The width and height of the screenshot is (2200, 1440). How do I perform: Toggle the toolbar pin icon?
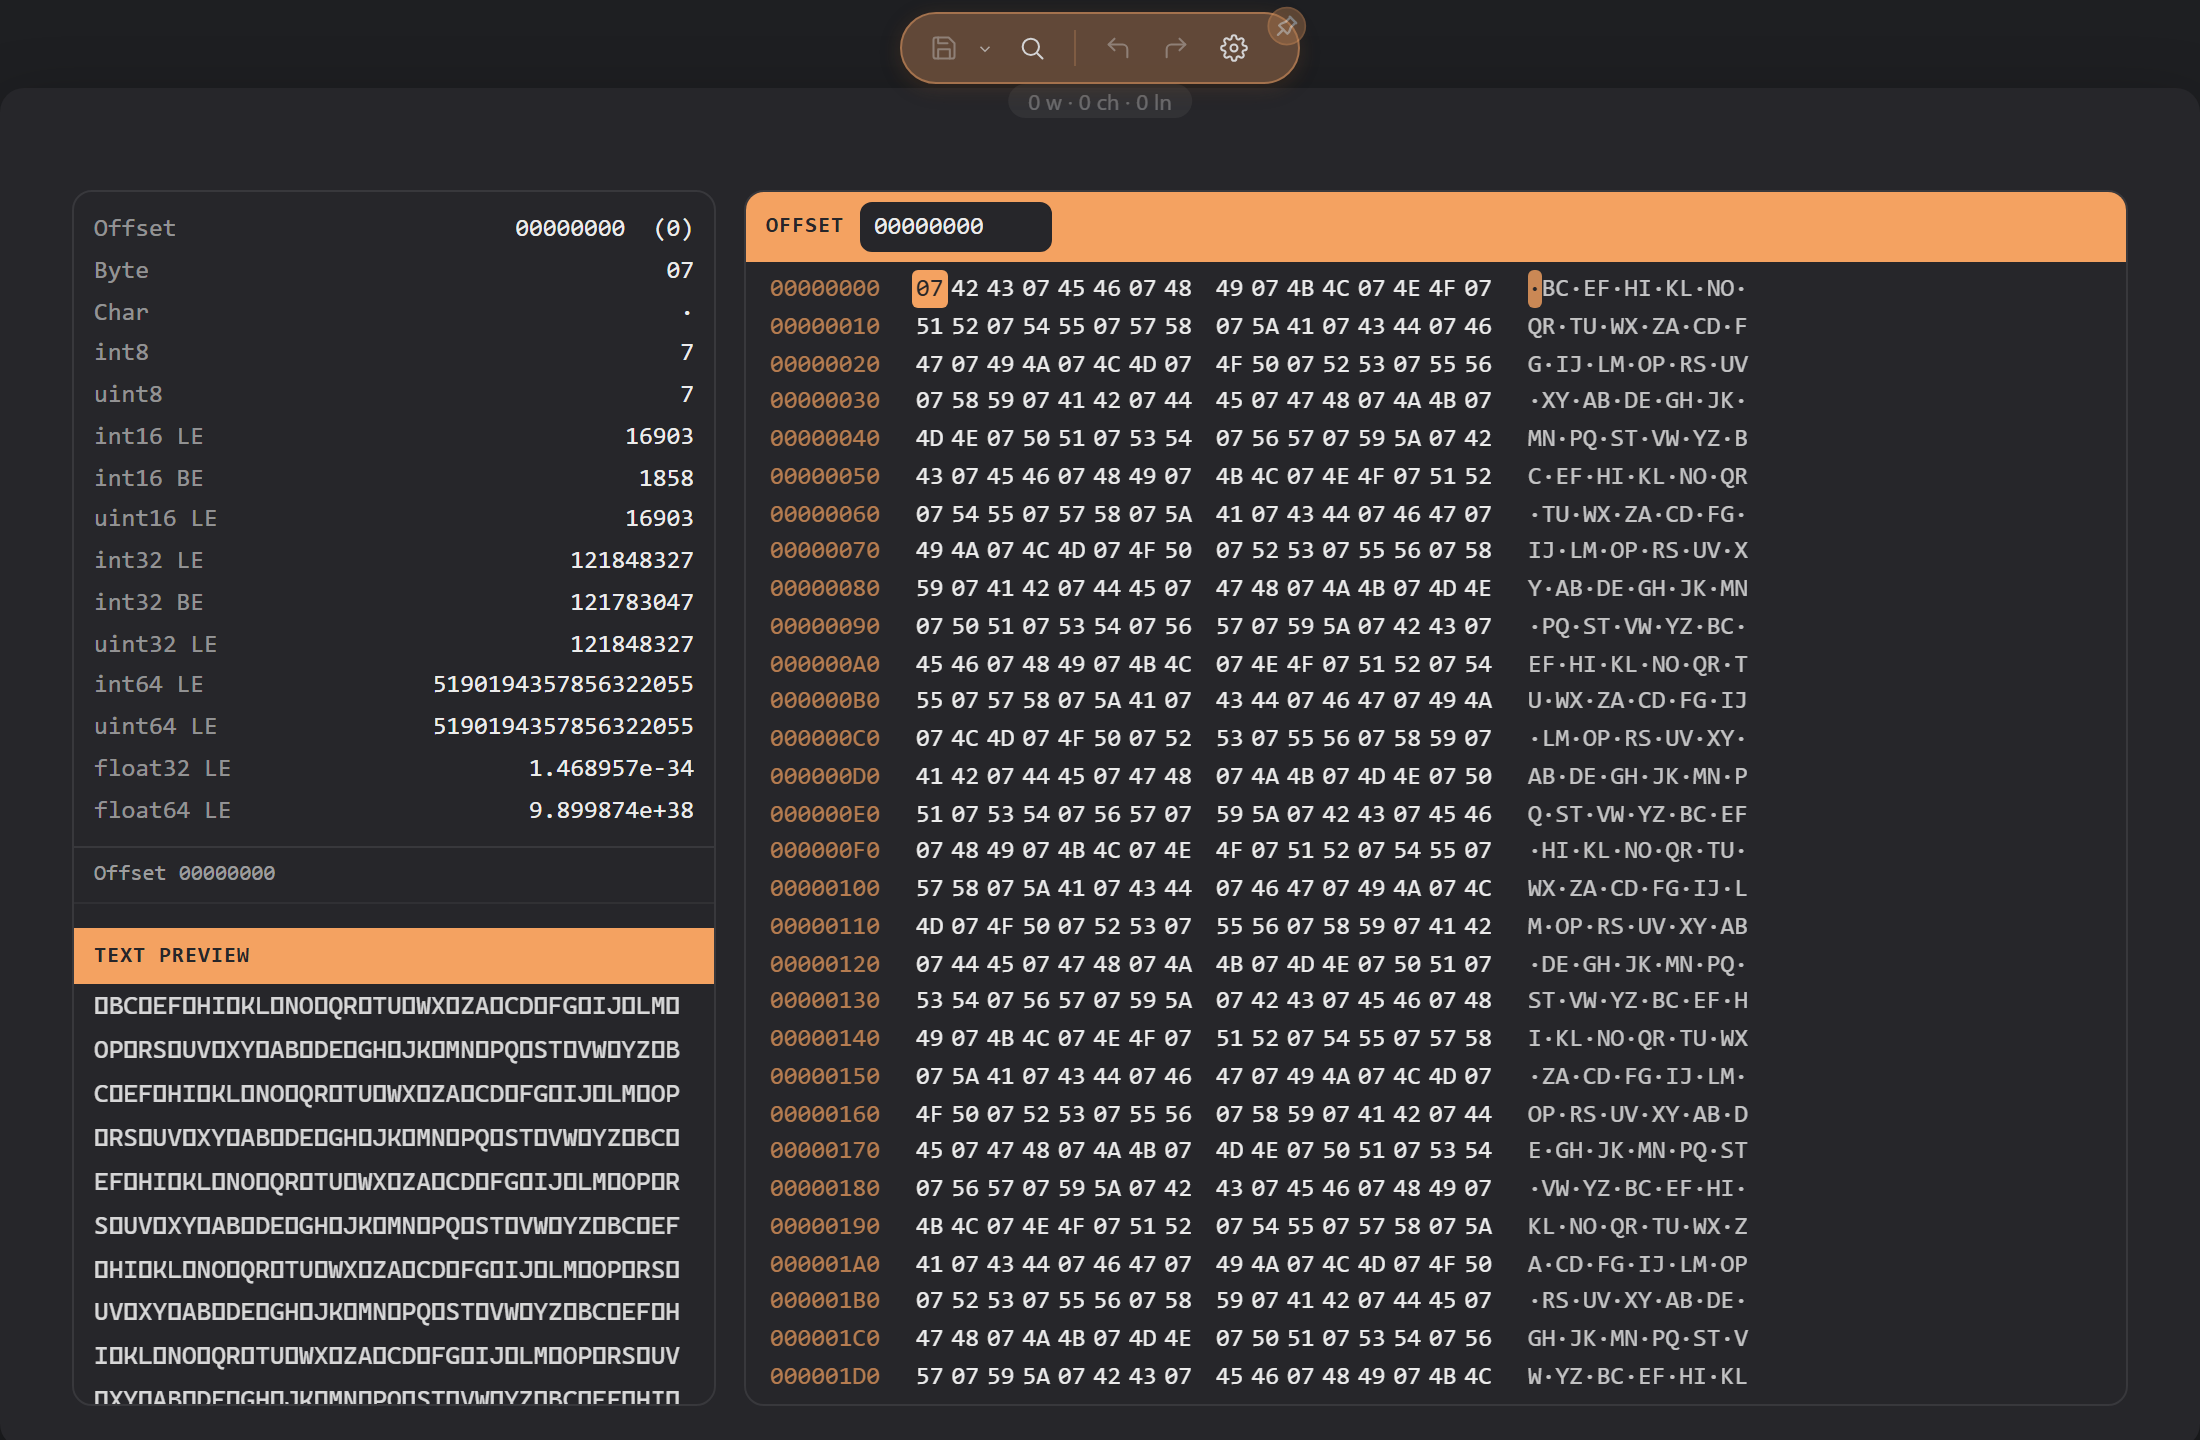(x=1286, y=27)
